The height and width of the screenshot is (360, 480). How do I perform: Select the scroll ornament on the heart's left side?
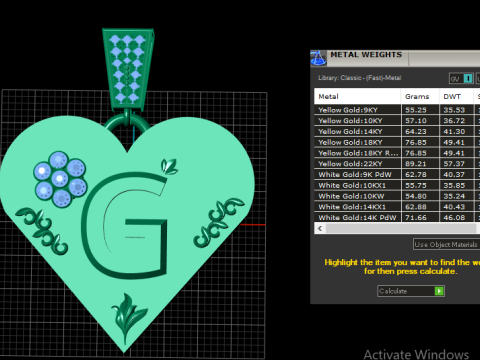42,231
